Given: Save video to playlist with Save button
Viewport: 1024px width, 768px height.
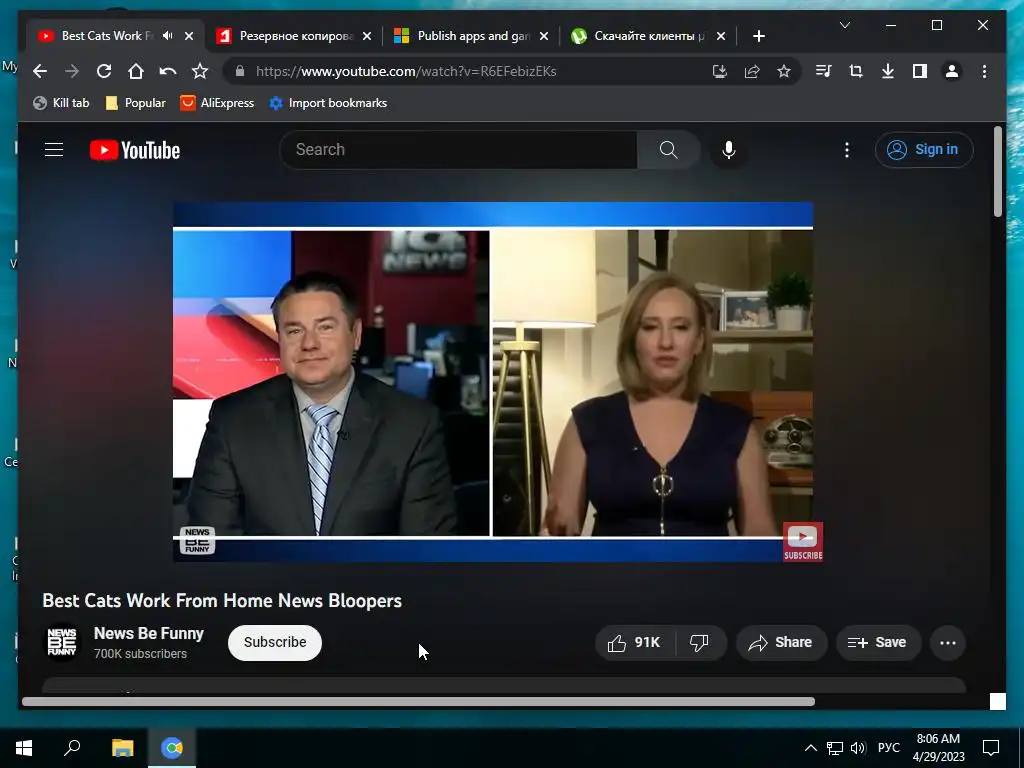Looking at the screenshot, I should pyautogui.click(x=878, y=643).
